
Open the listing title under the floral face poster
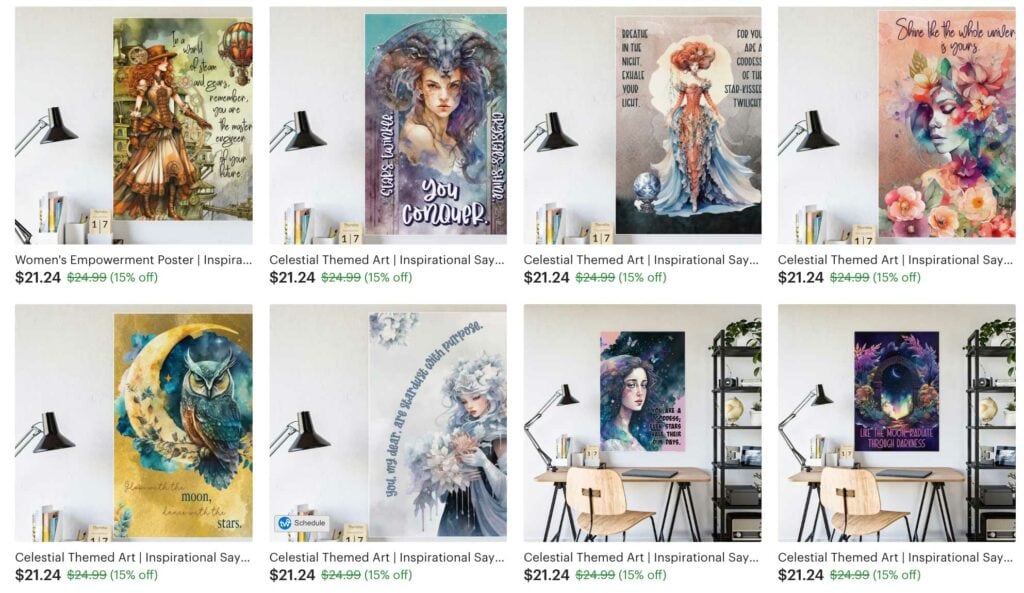[x=895, y=260]
